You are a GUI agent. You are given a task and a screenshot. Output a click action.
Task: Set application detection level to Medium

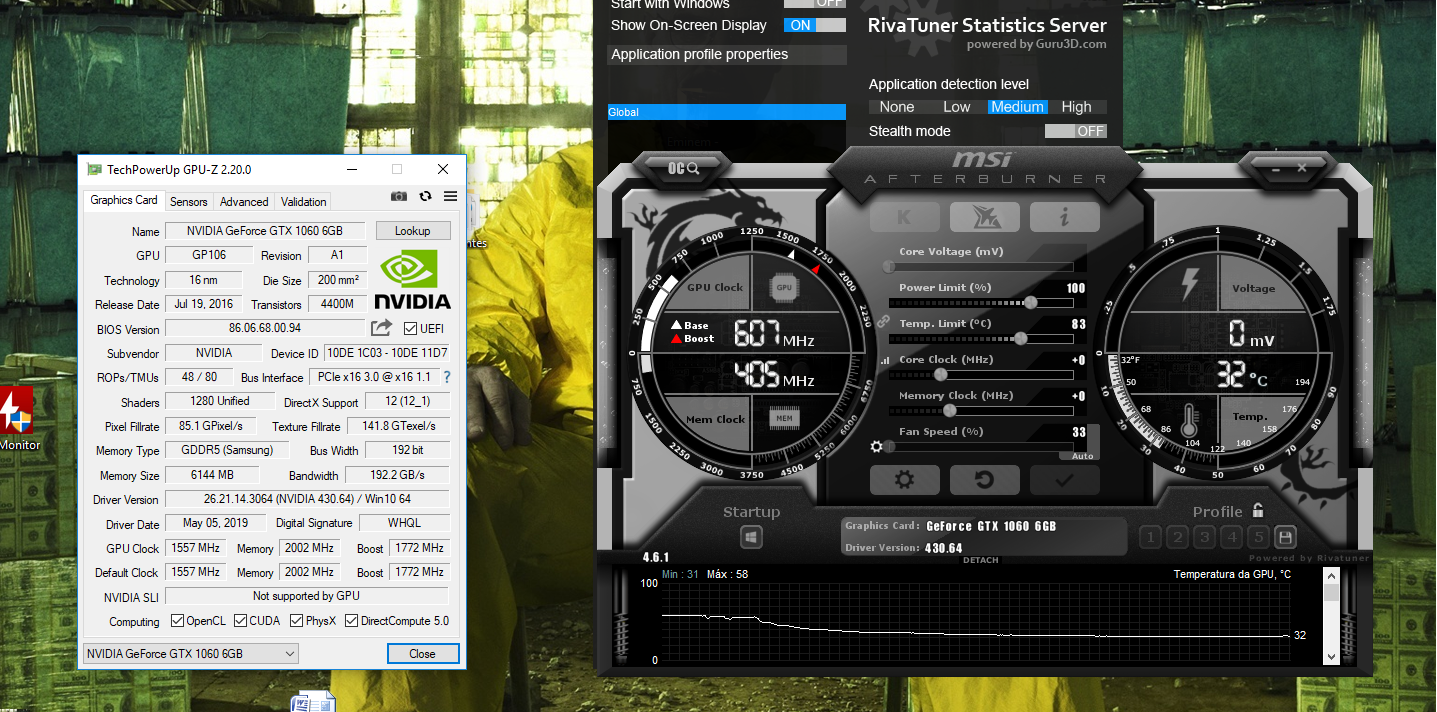pos(1017,107)
